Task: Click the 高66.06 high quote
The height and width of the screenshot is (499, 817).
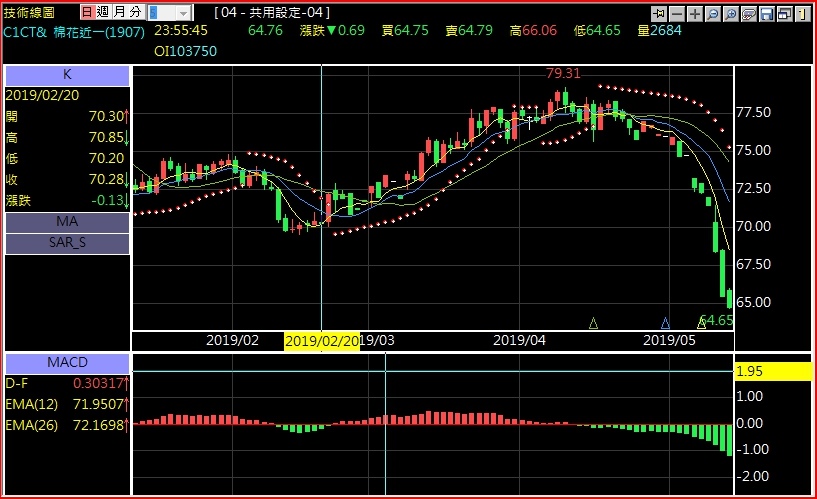Action: (x=533, y=31)
